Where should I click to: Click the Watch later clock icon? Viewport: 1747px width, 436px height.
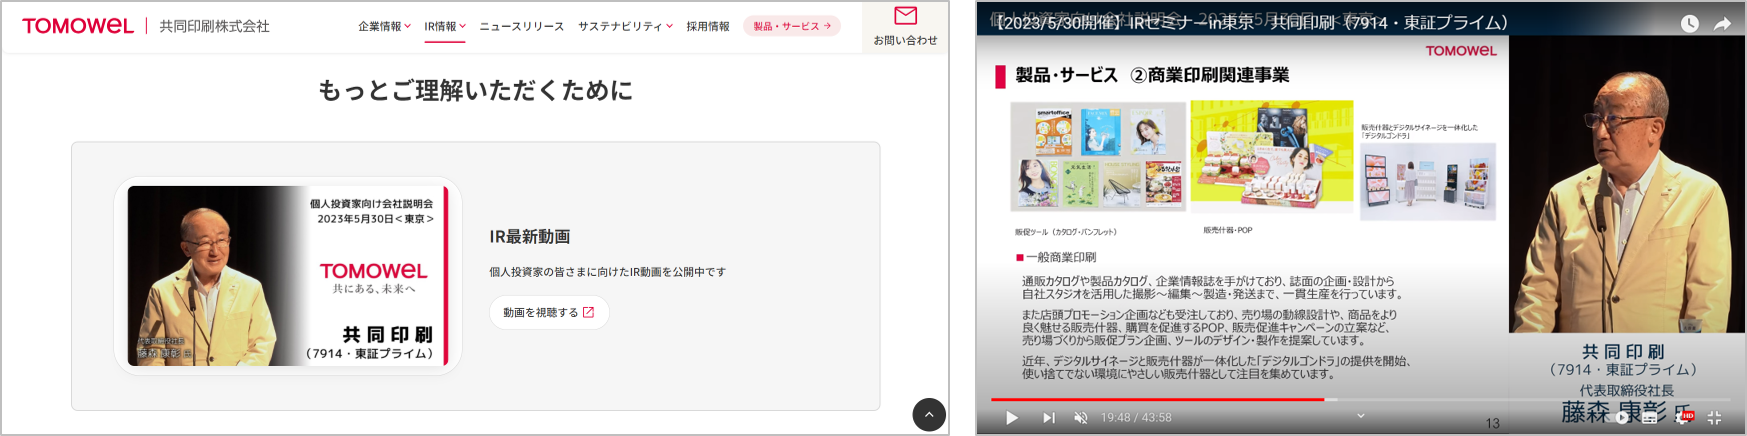click(1690, 23)
